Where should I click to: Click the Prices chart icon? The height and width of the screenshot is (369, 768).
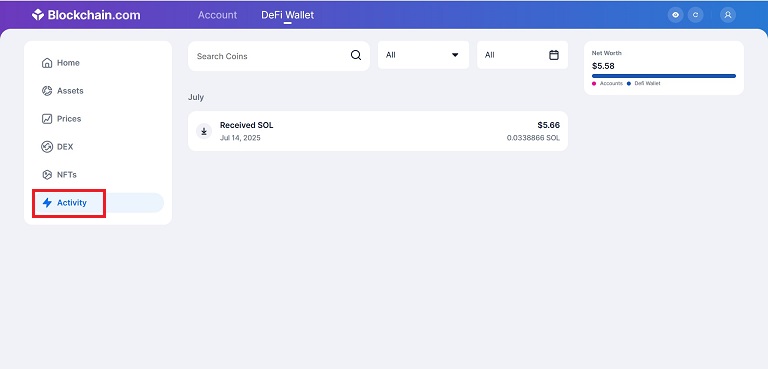coord(47,119)
